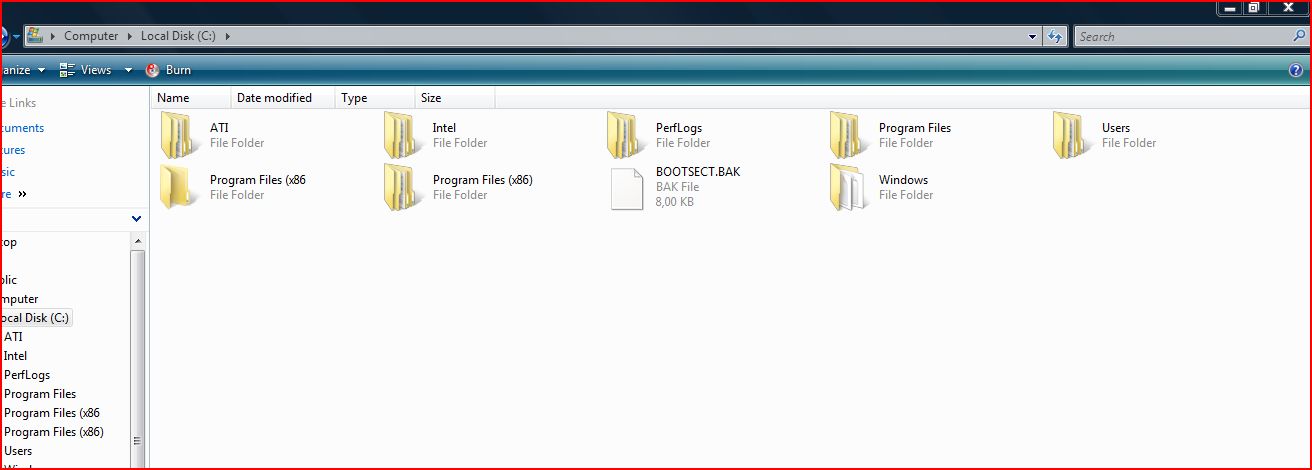Click the ATI folder name text
Viewport: 1312px width, 470px height.
click(x=219, y=128)
